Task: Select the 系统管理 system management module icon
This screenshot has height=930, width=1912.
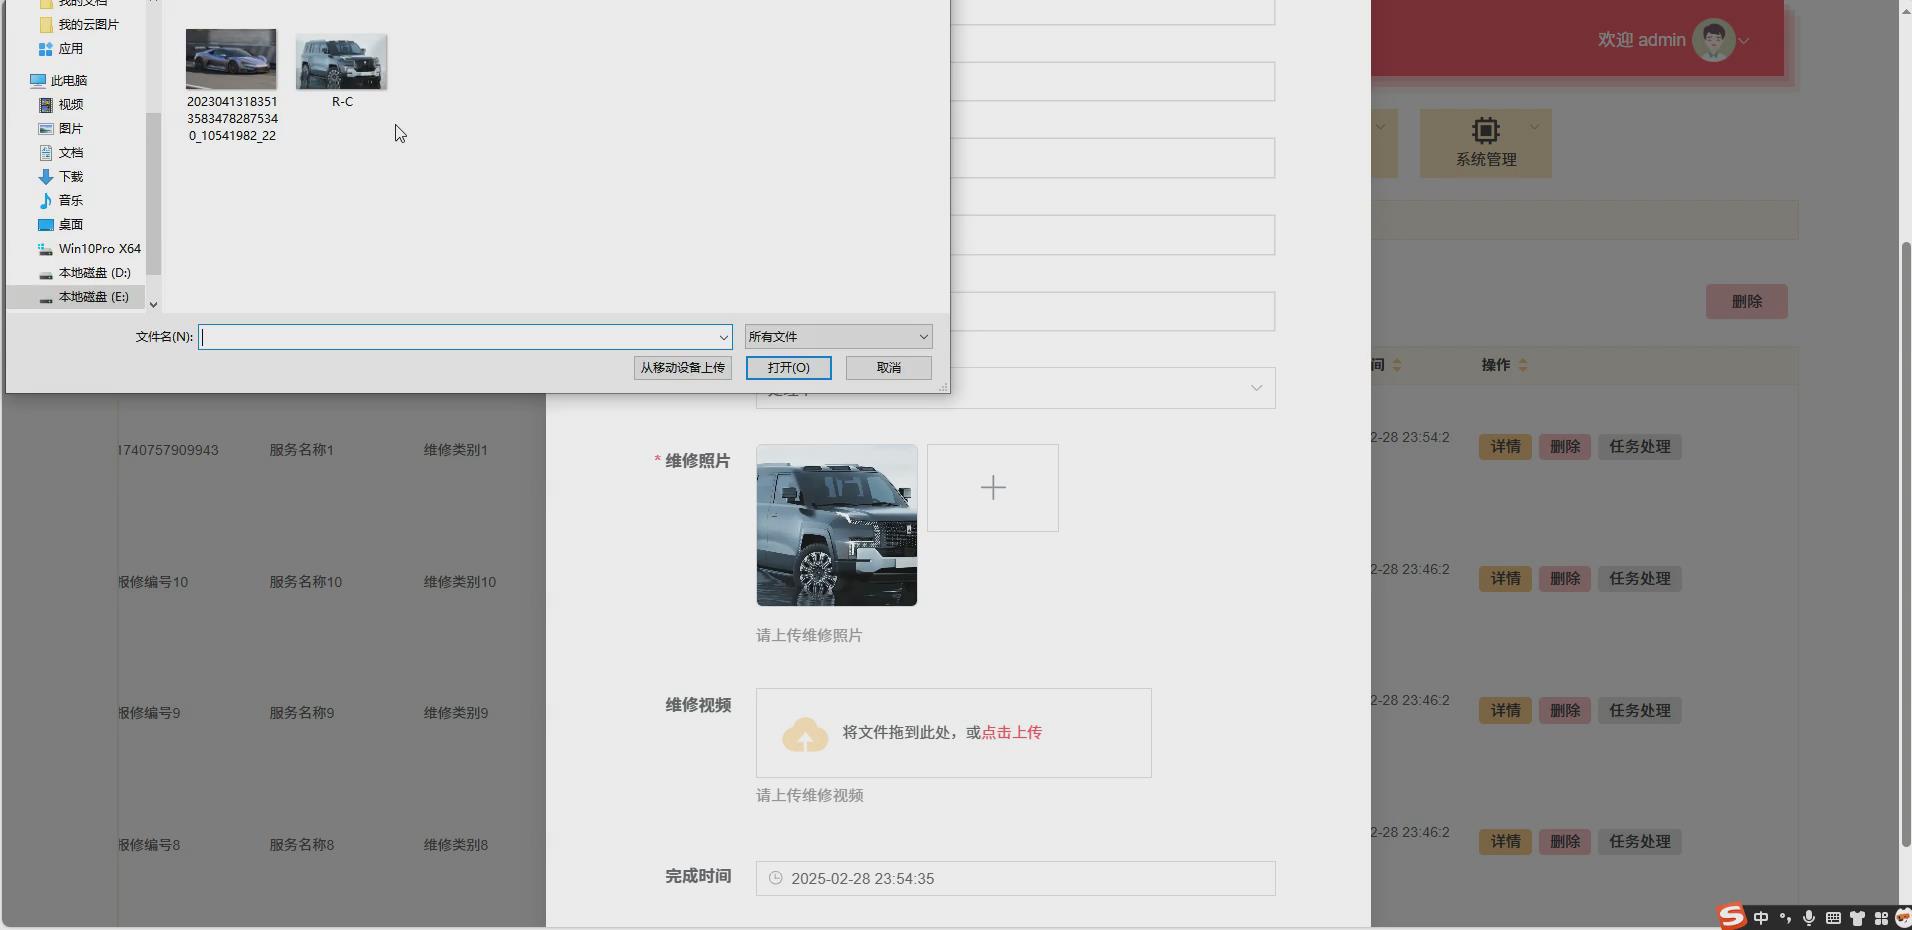Action: (x=1484, y=130)
